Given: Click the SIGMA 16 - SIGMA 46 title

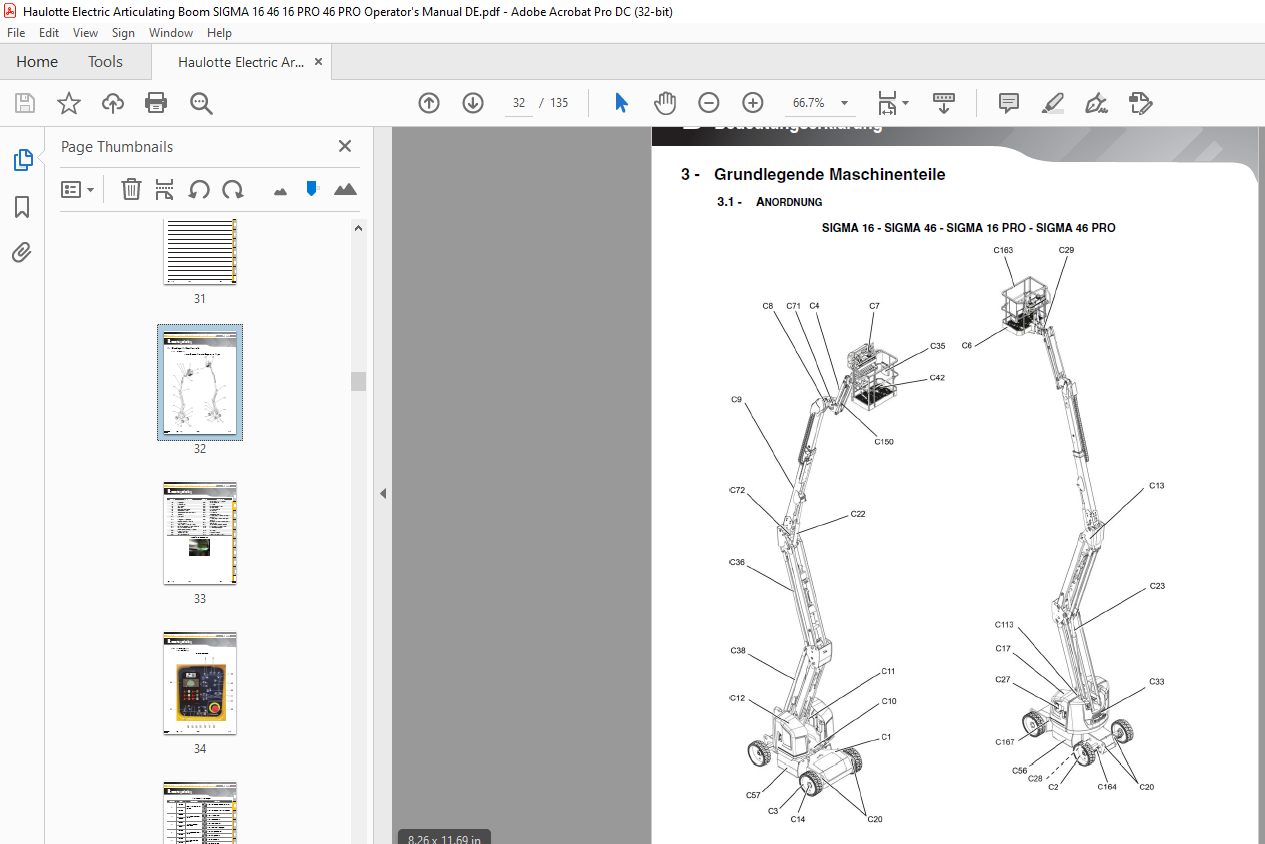Looking at the screenshot, I should coord(968,228).
